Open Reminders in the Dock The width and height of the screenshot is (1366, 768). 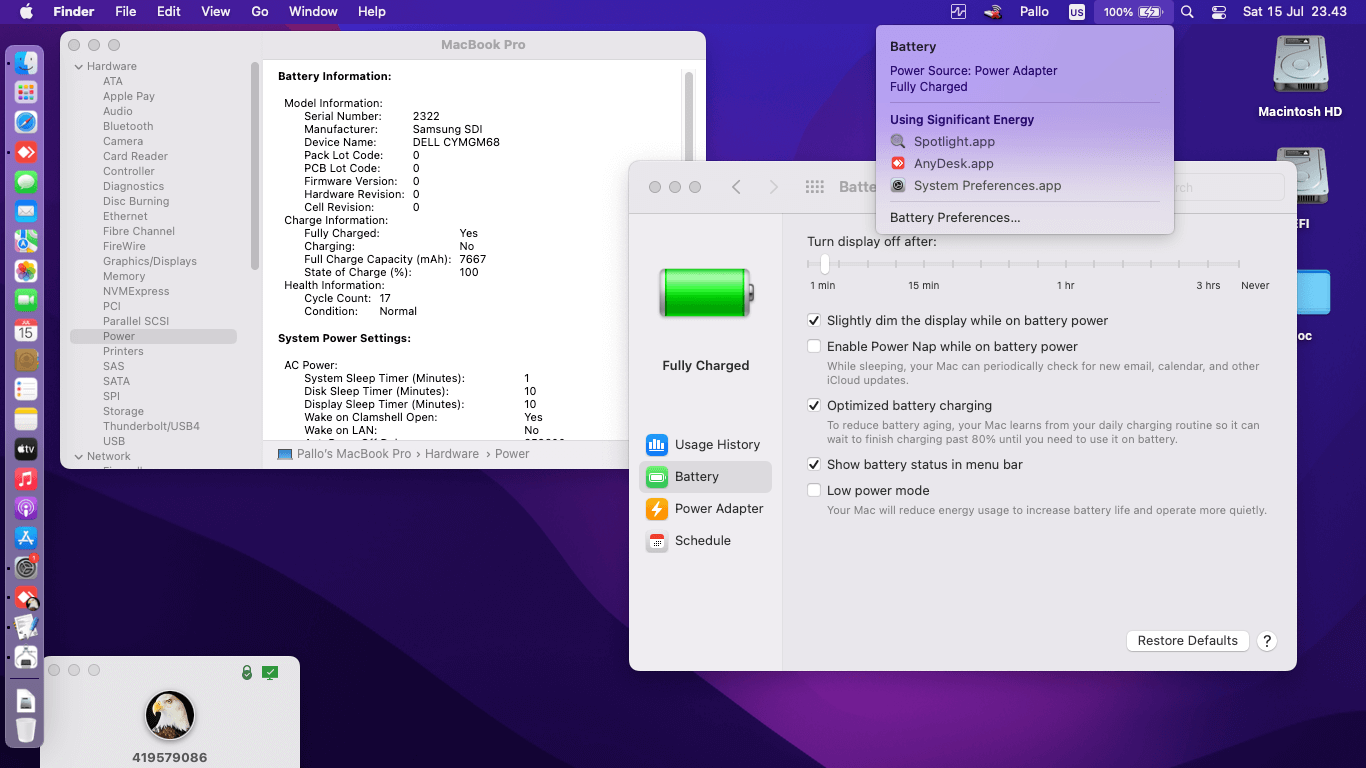(x=26, y=389)
